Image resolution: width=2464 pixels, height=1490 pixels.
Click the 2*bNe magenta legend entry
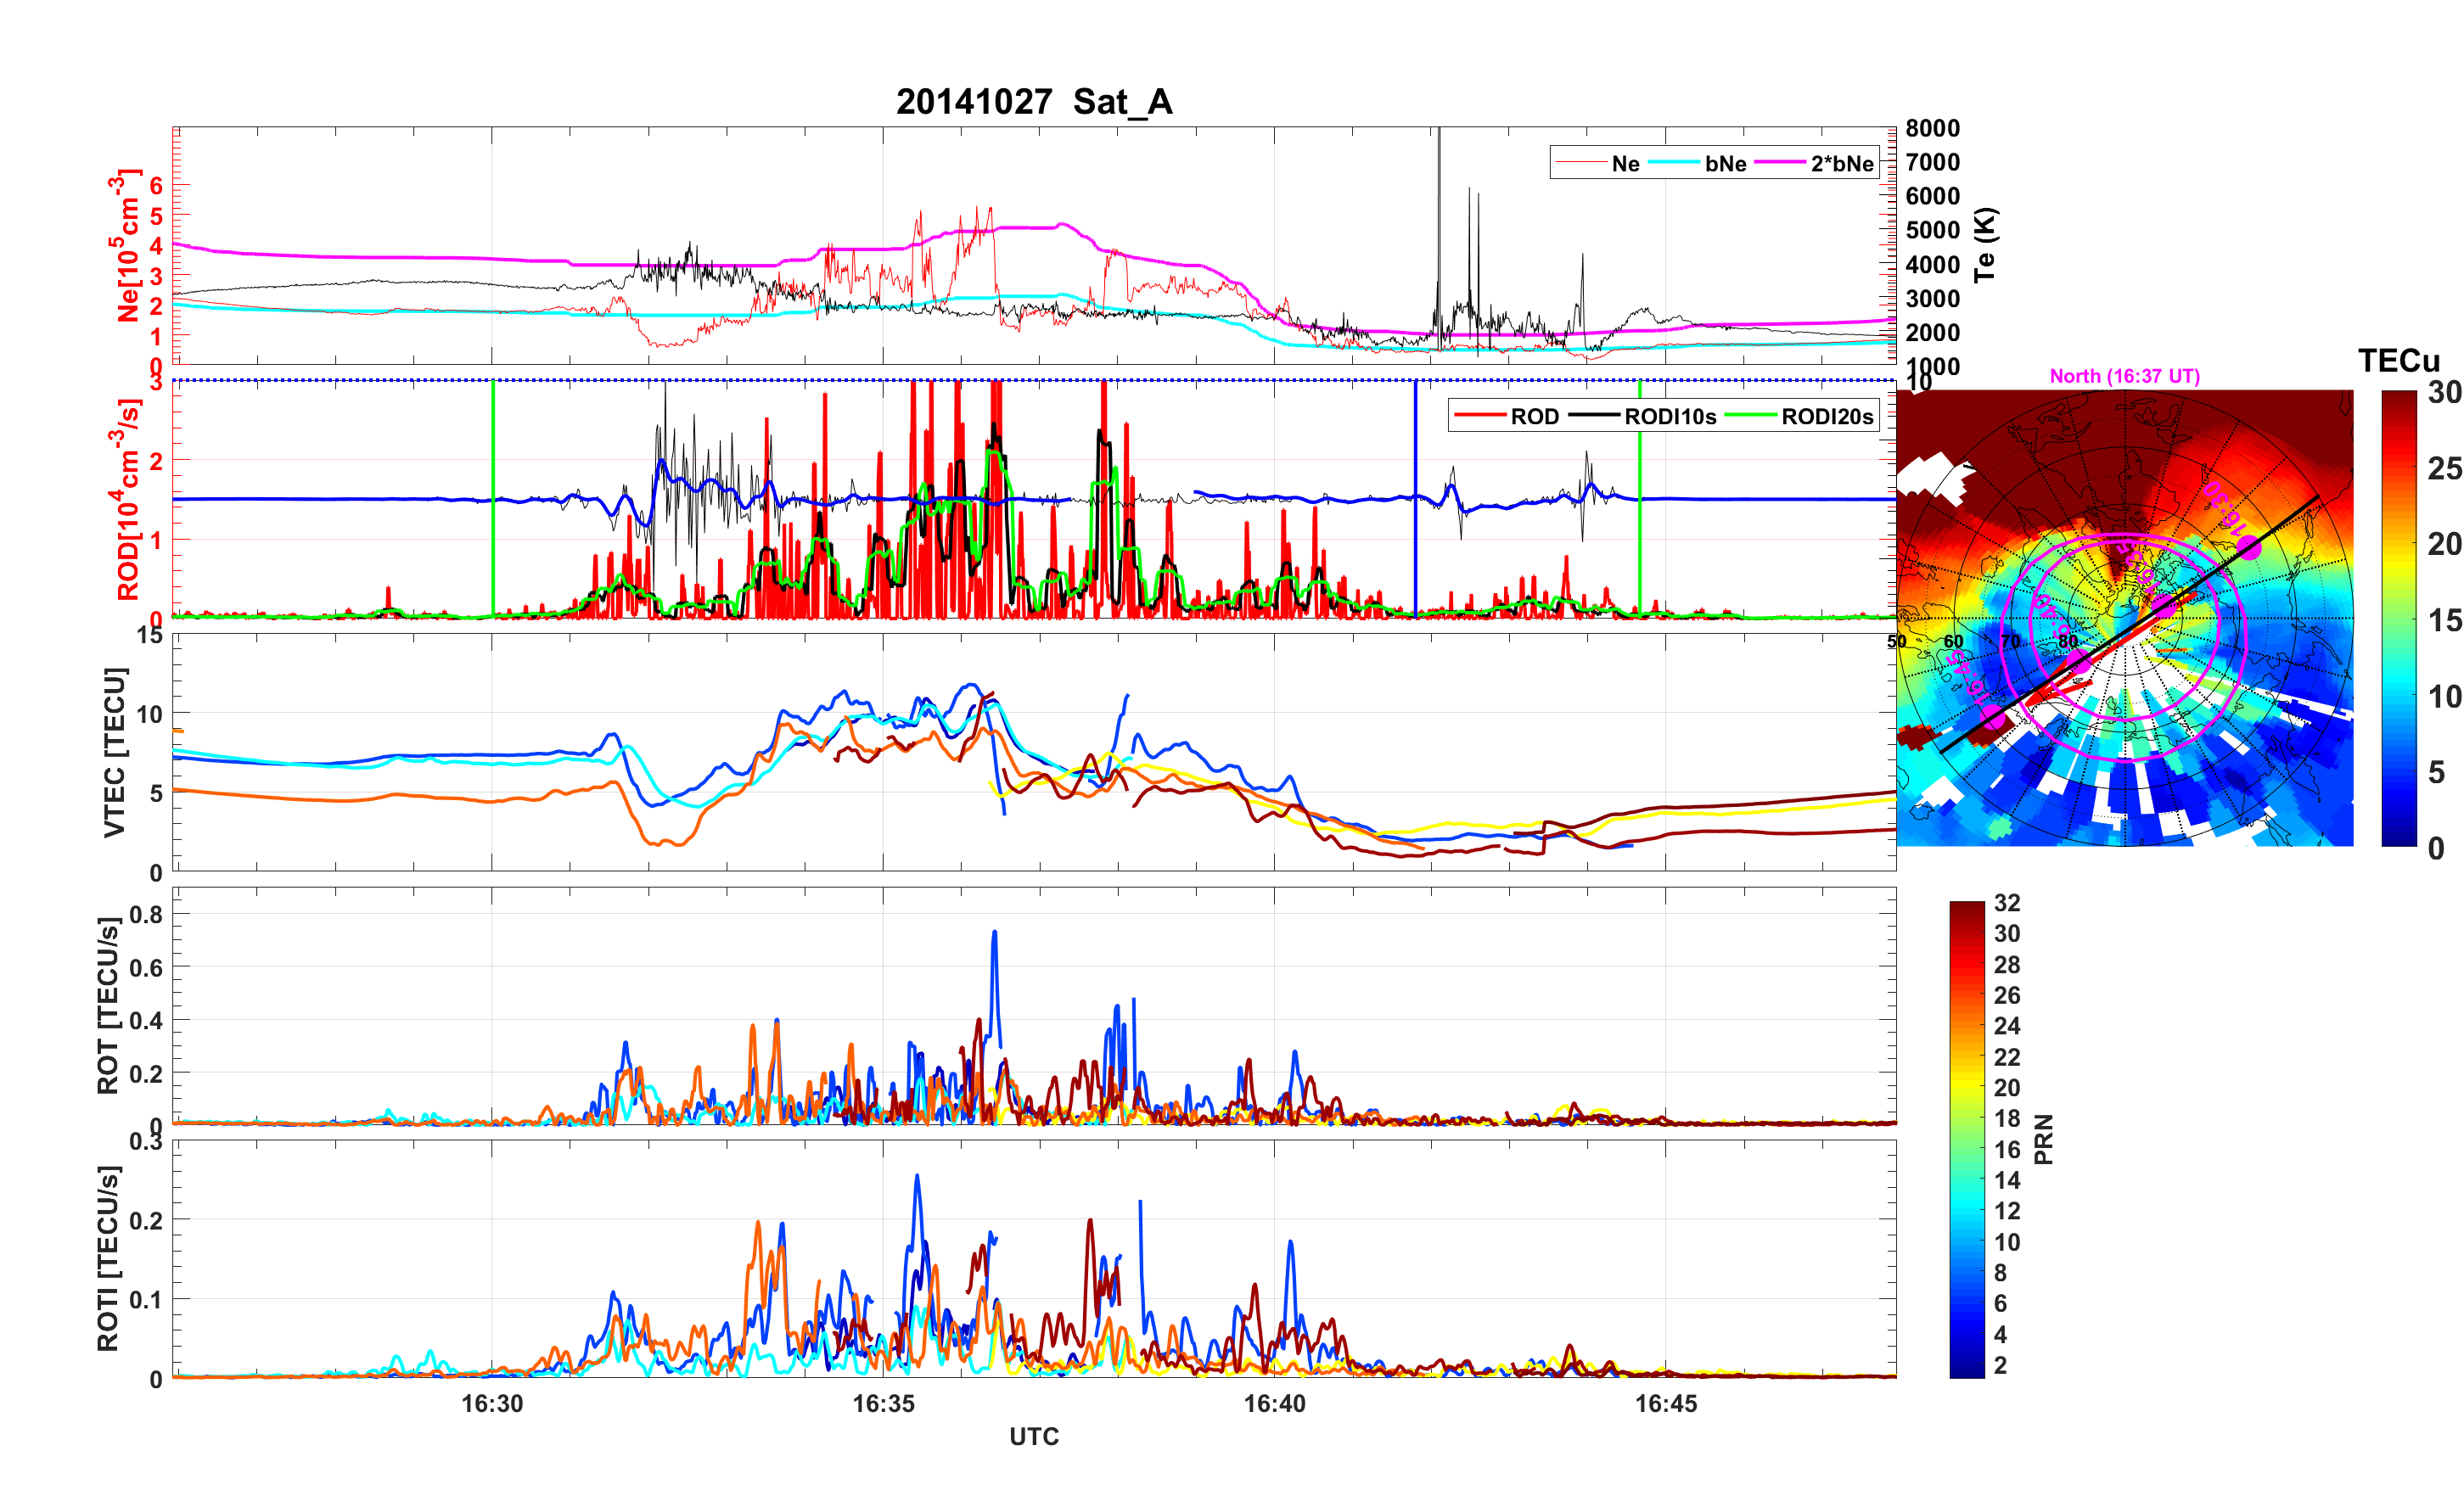click(1841, 163)
